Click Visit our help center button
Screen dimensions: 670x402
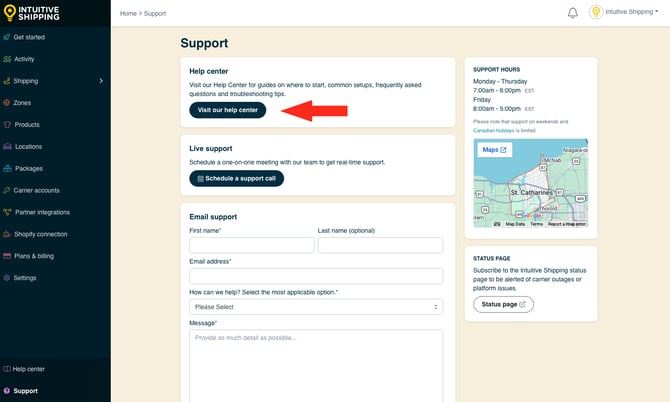(227, 110)
